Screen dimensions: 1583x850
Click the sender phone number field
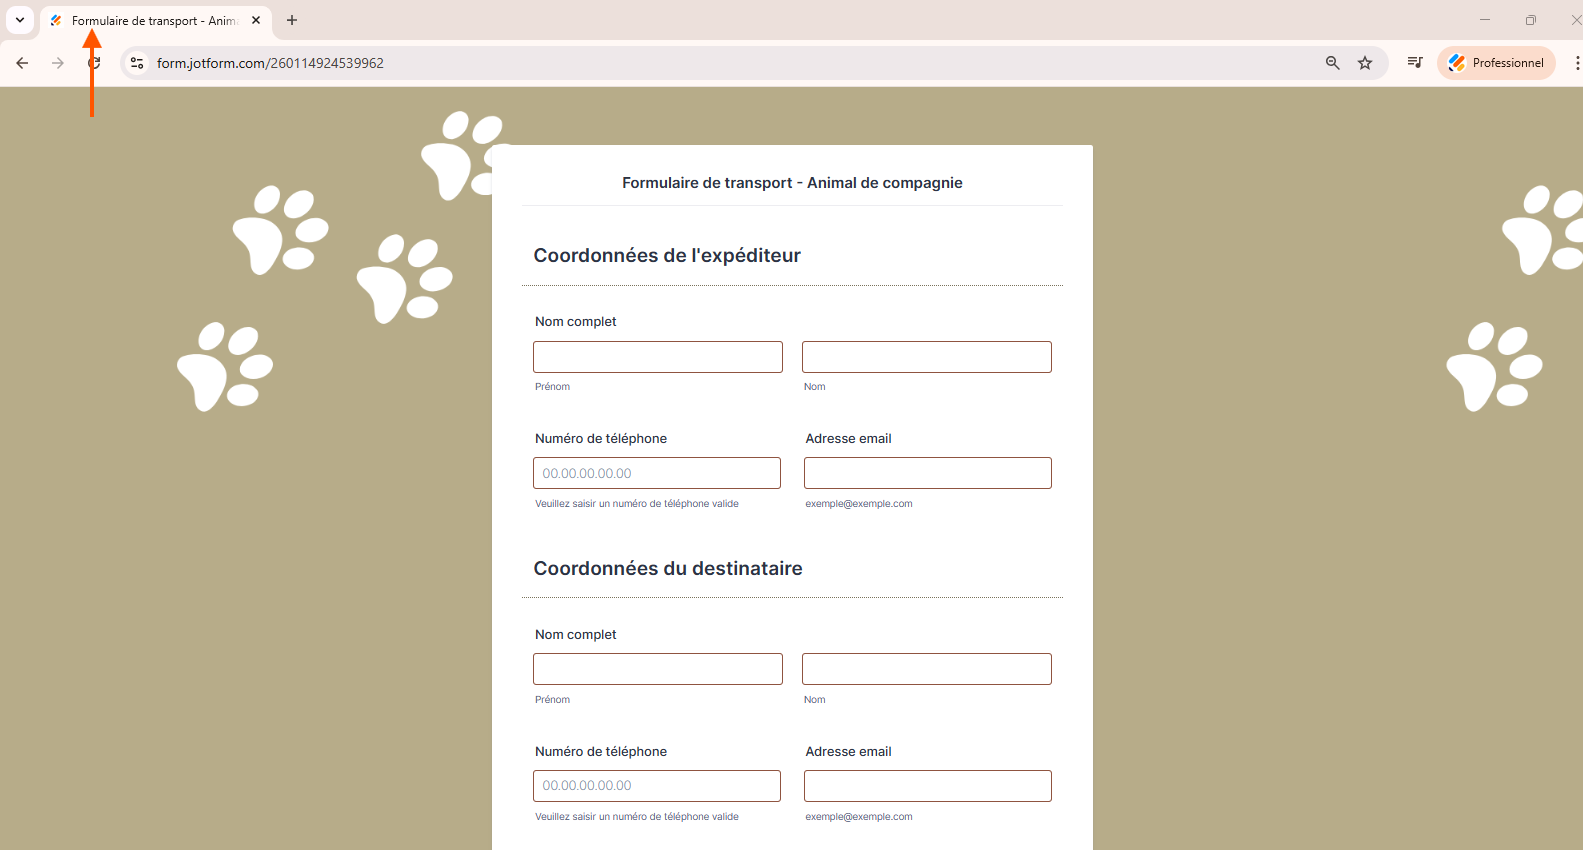coord(657,473)
